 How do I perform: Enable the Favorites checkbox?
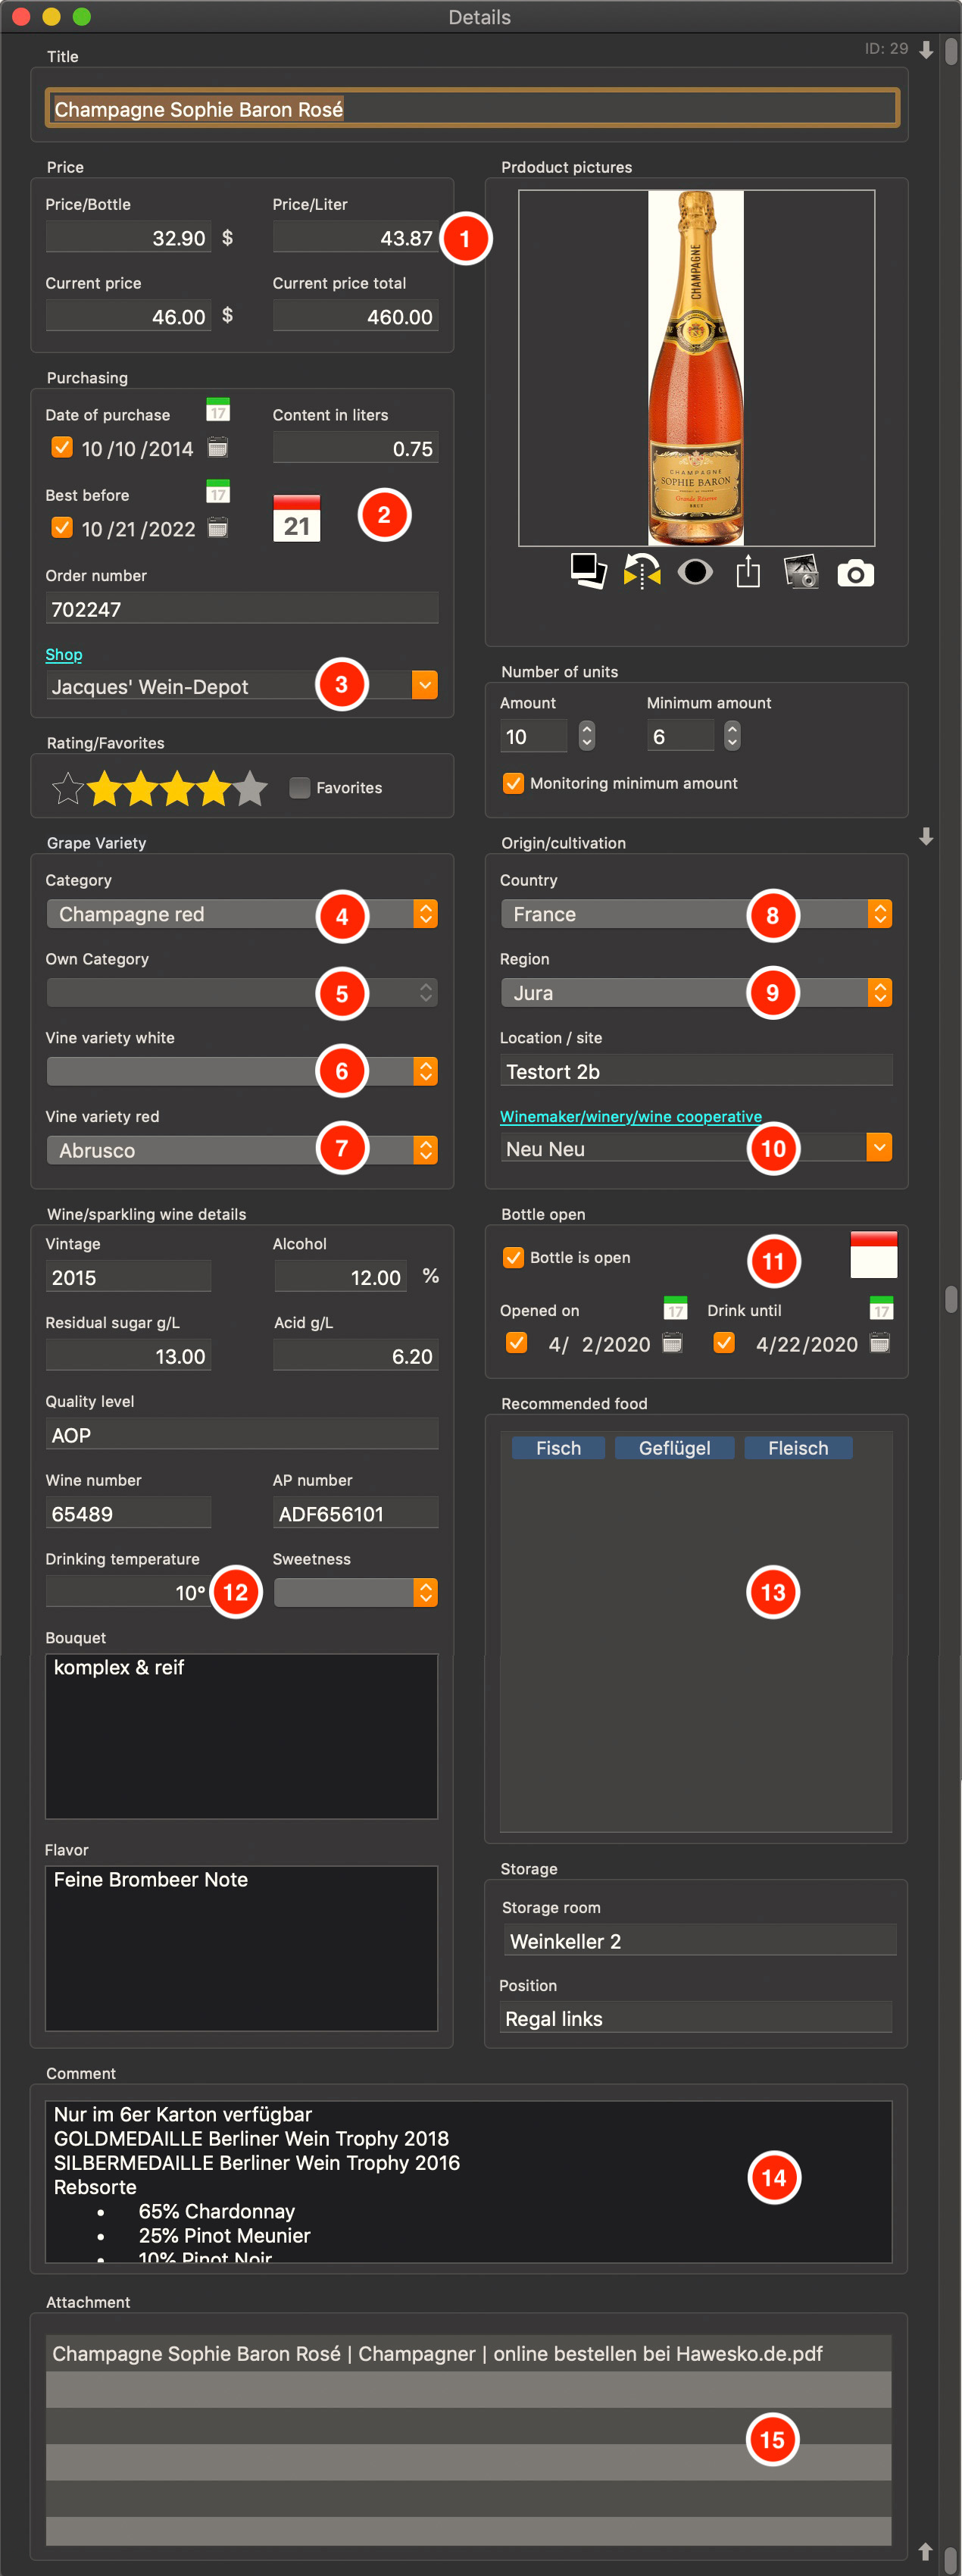(x=299, y=788)
